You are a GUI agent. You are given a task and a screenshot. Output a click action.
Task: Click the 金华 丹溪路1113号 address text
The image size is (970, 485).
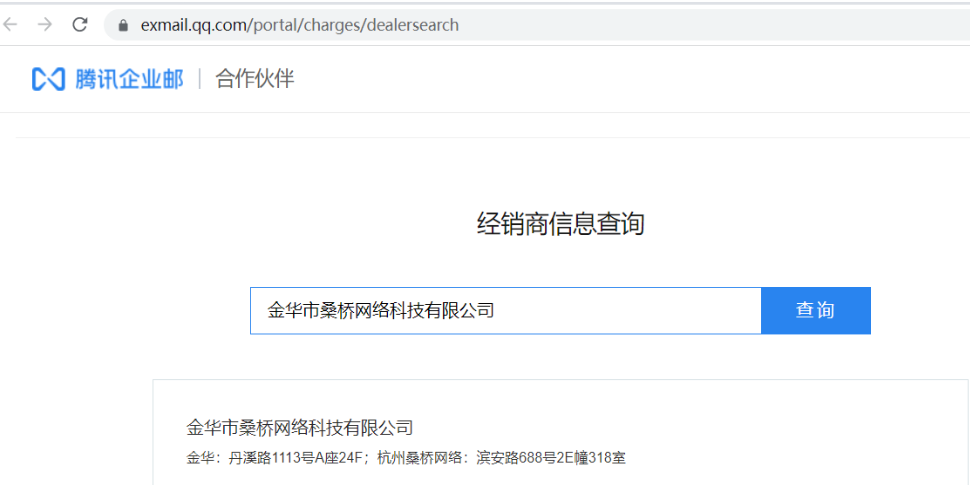click(272, 458)
